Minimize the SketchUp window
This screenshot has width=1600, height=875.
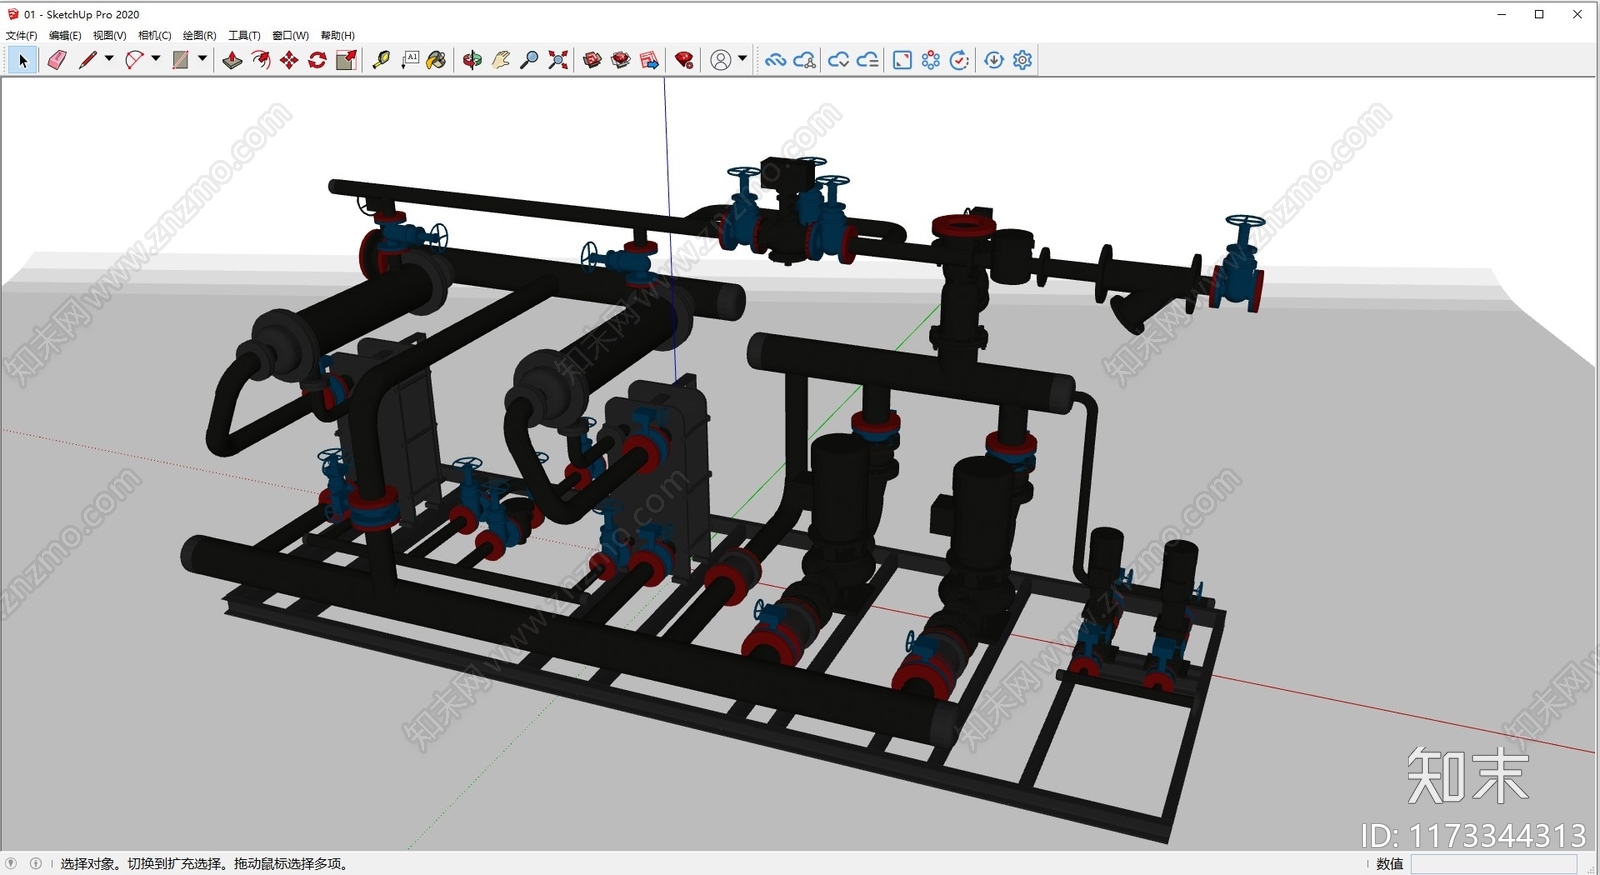pyautogui.click(x=1501, y=14)
